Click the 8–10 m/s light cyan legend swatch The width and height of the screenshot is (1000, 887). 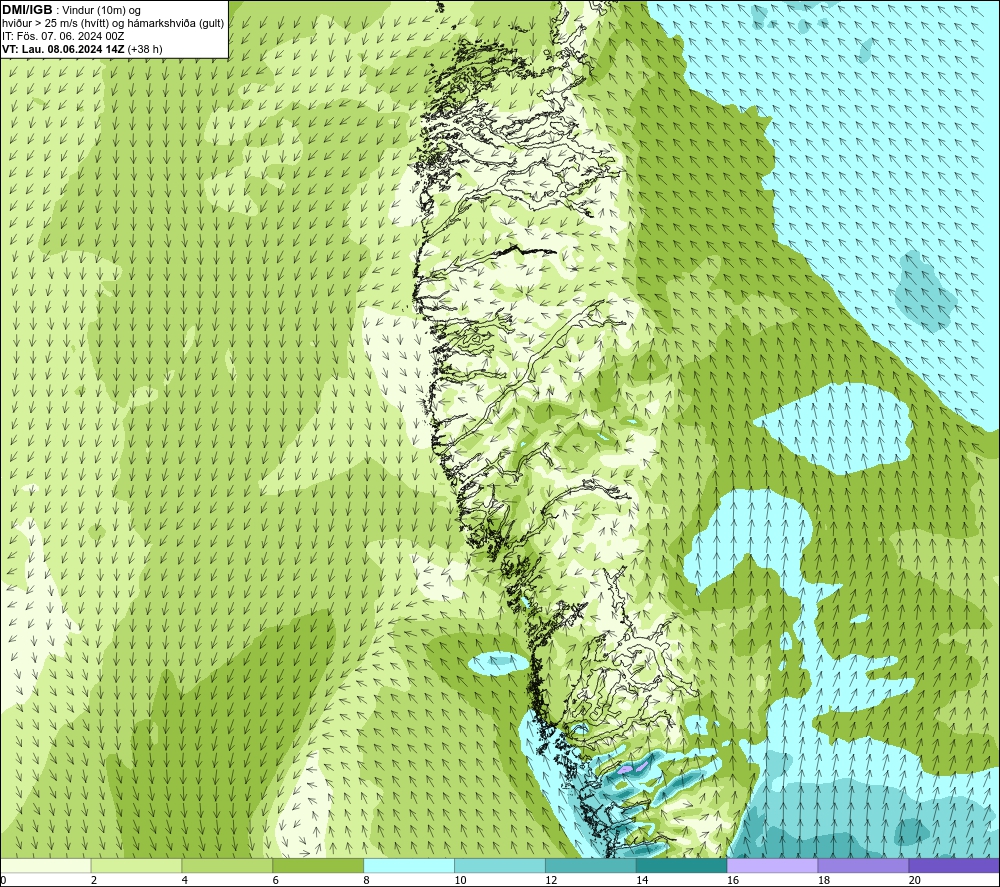409,865
